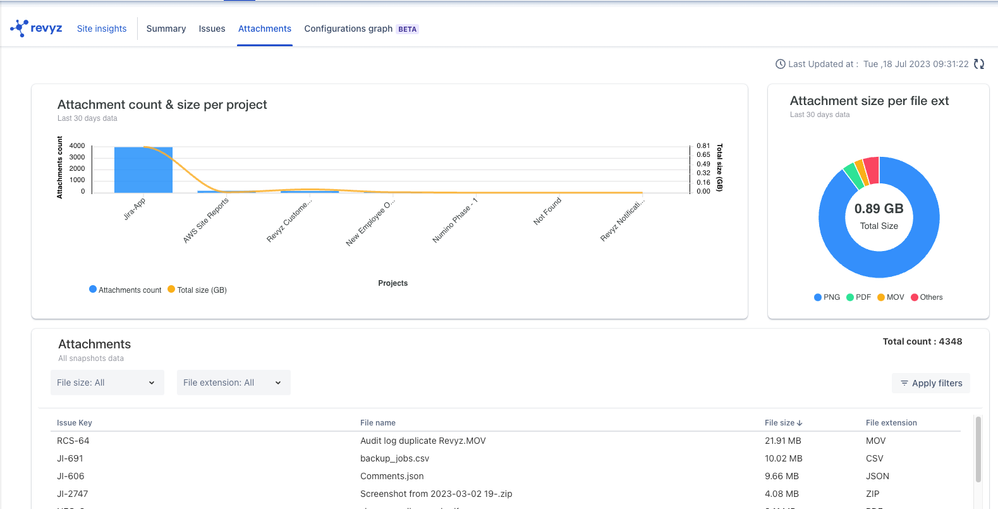
Task: Toggle the PNG legend entry
Action: [827, 297]
